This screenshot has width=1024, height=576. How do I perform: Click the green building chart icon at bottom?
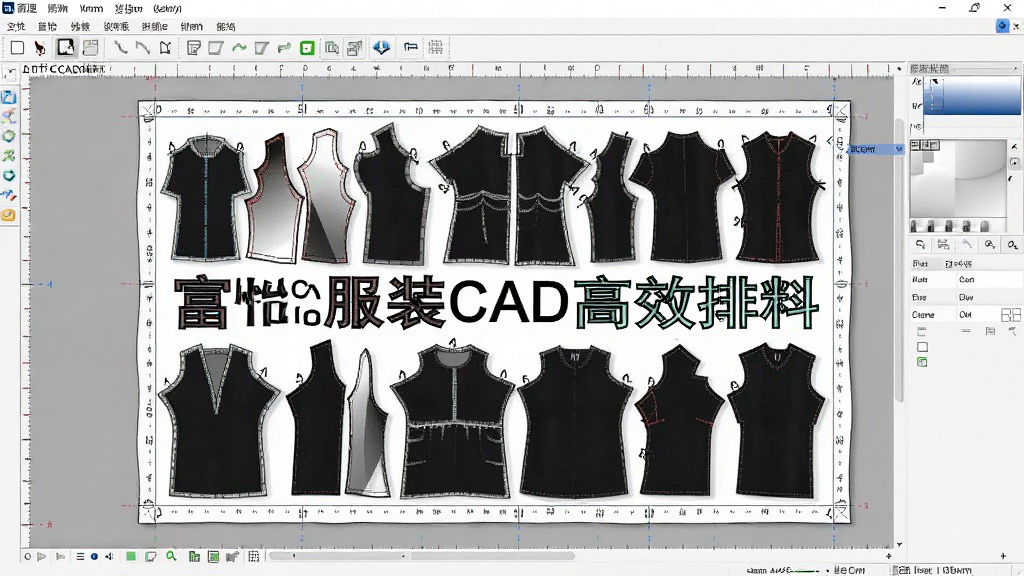coord(194,556)
